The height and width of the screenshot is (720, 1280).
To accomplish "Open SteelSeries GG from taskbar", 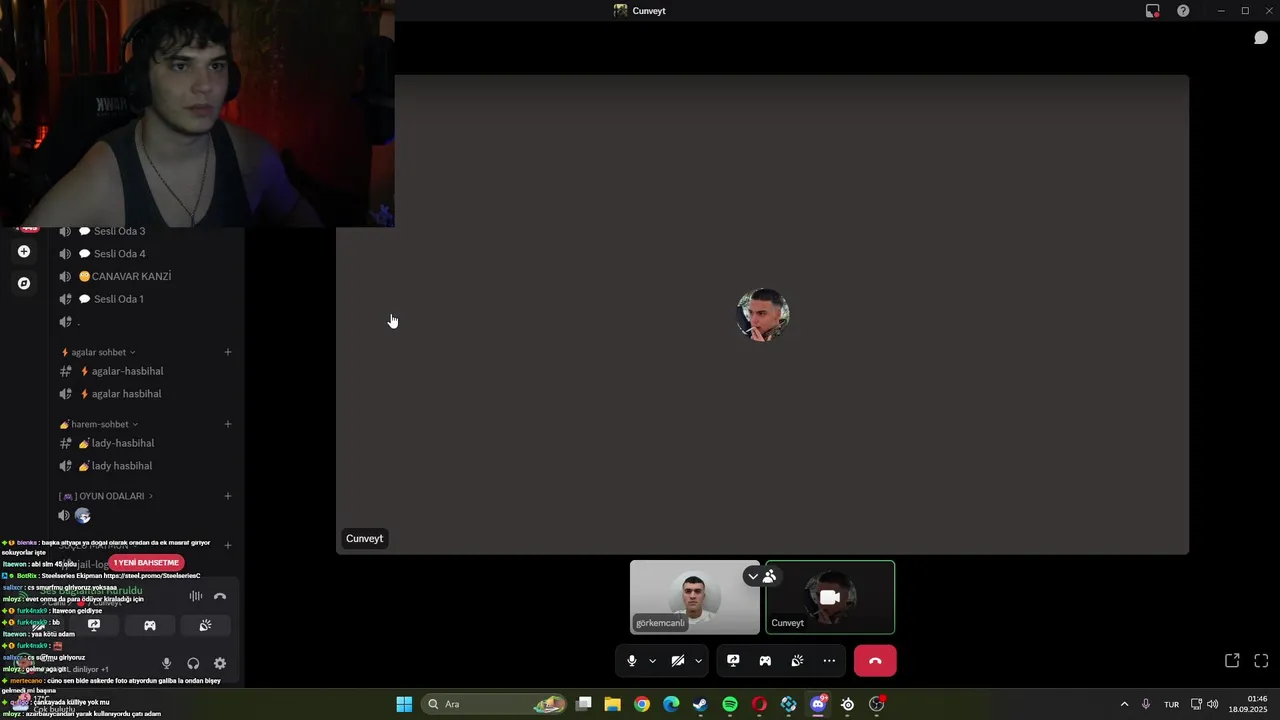I will [x=848, y=704].
